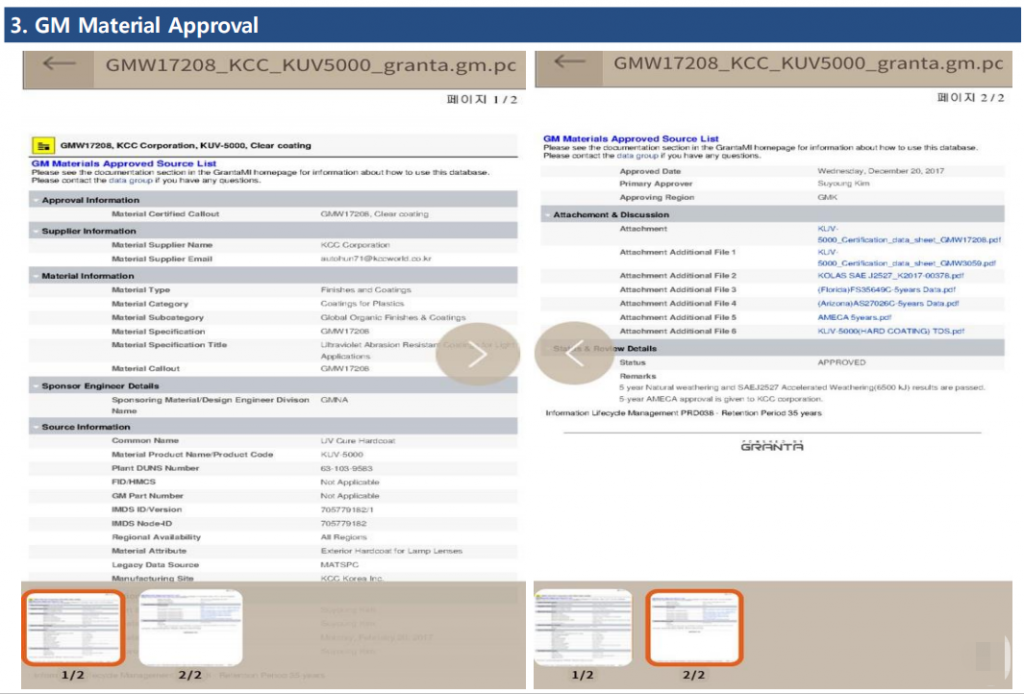Collapse the Status & Review Details section
Viewport: 1024px width, 694px height.
(547, 349)
